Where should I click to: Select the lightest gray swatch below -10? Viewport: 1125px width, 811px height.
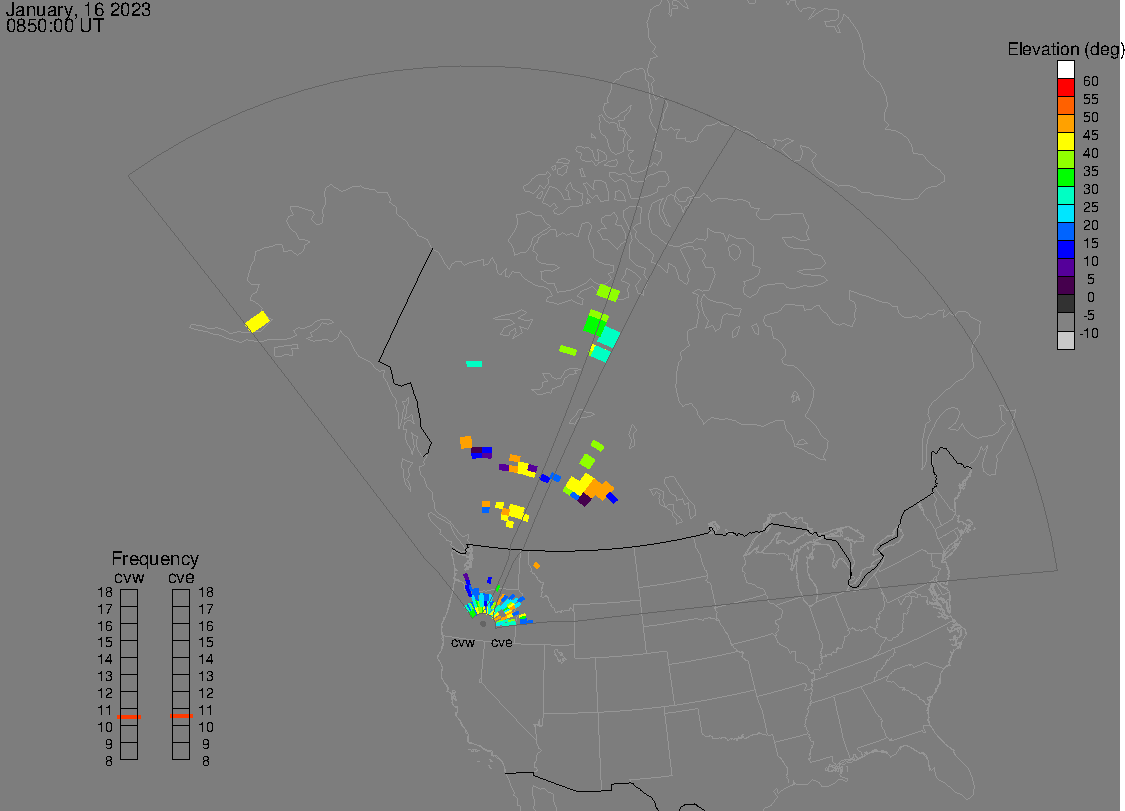click(x=1065, y=340)
